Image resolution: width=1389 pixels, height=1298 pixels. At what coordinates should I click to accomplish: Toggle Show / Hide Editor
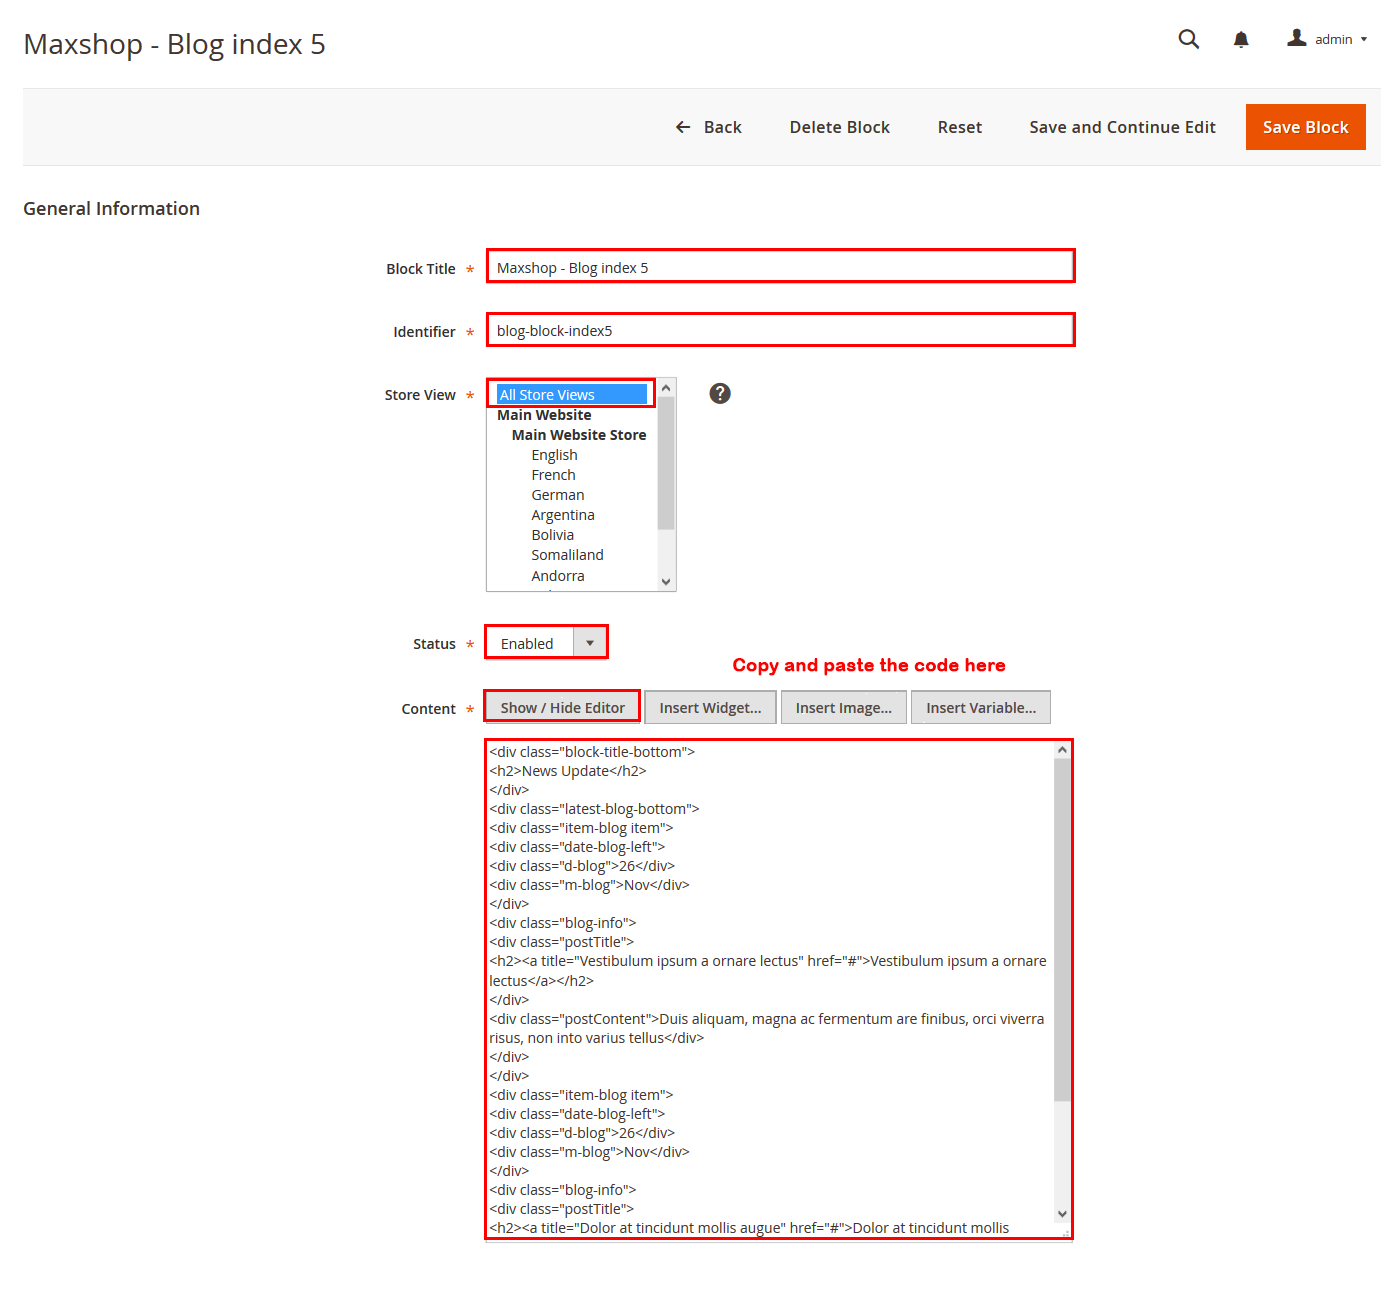point(562,707)
